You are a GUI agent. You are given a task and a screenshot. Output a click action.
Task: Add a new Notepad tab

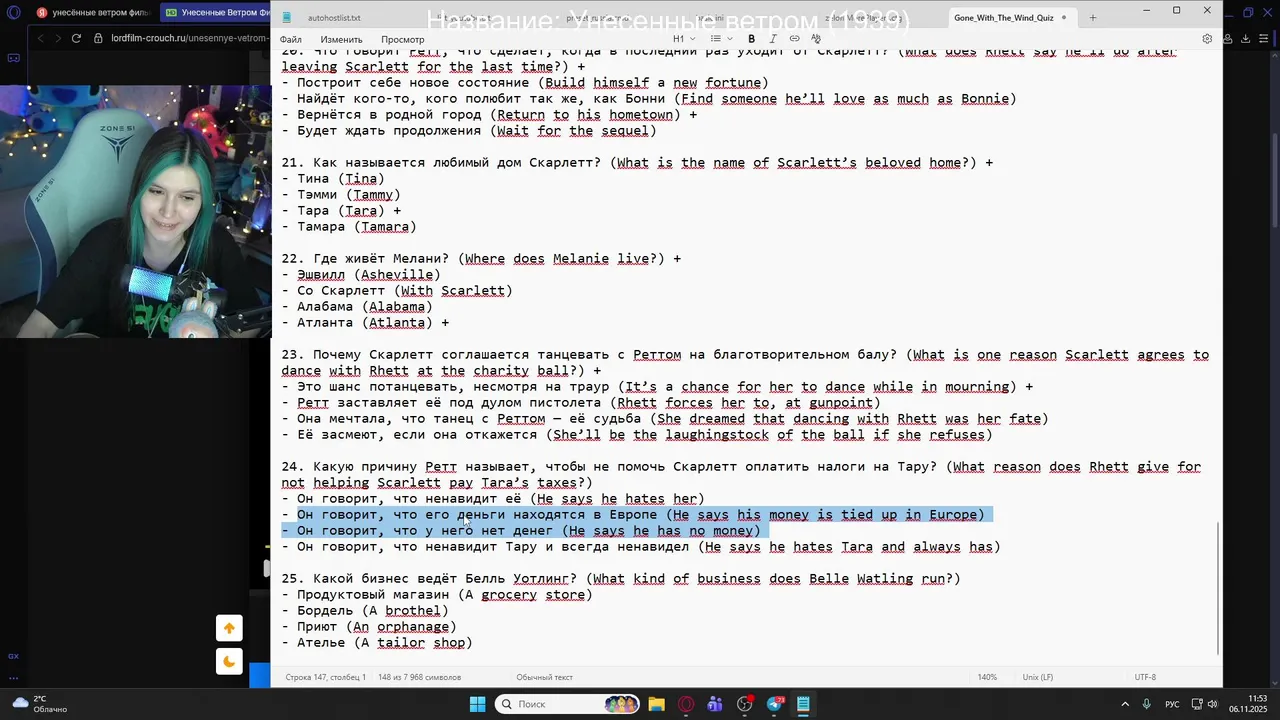[1092, 18]
